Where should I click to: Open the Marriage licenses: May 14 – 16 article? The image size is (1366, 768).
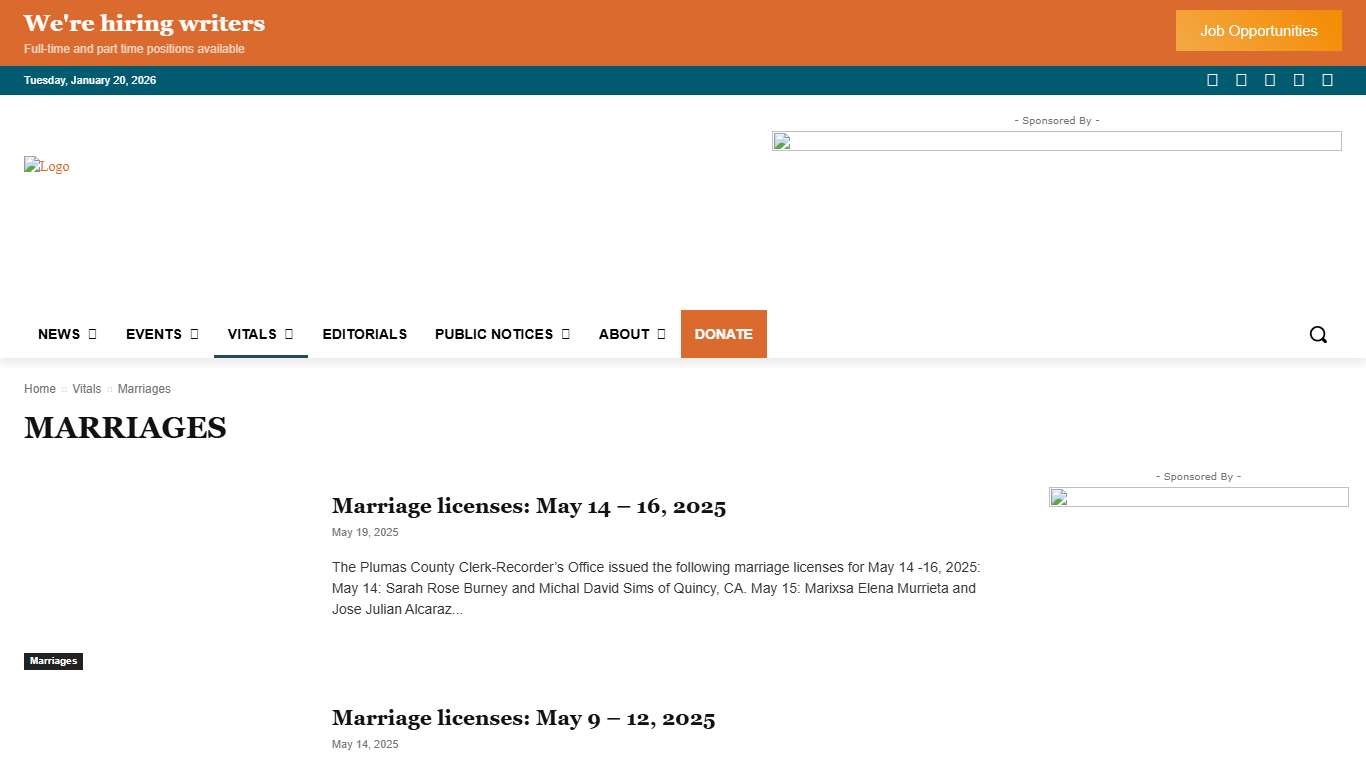[x=528, y=506]
